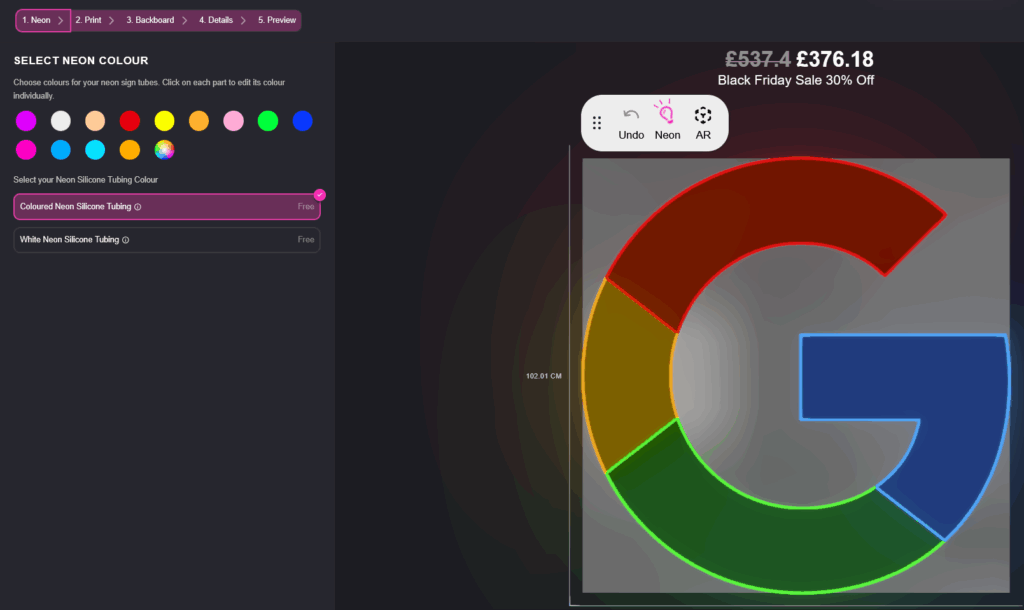
Task: Click the 1. Neon step tab
Action: pyautogui.click(x=37, y=20)
